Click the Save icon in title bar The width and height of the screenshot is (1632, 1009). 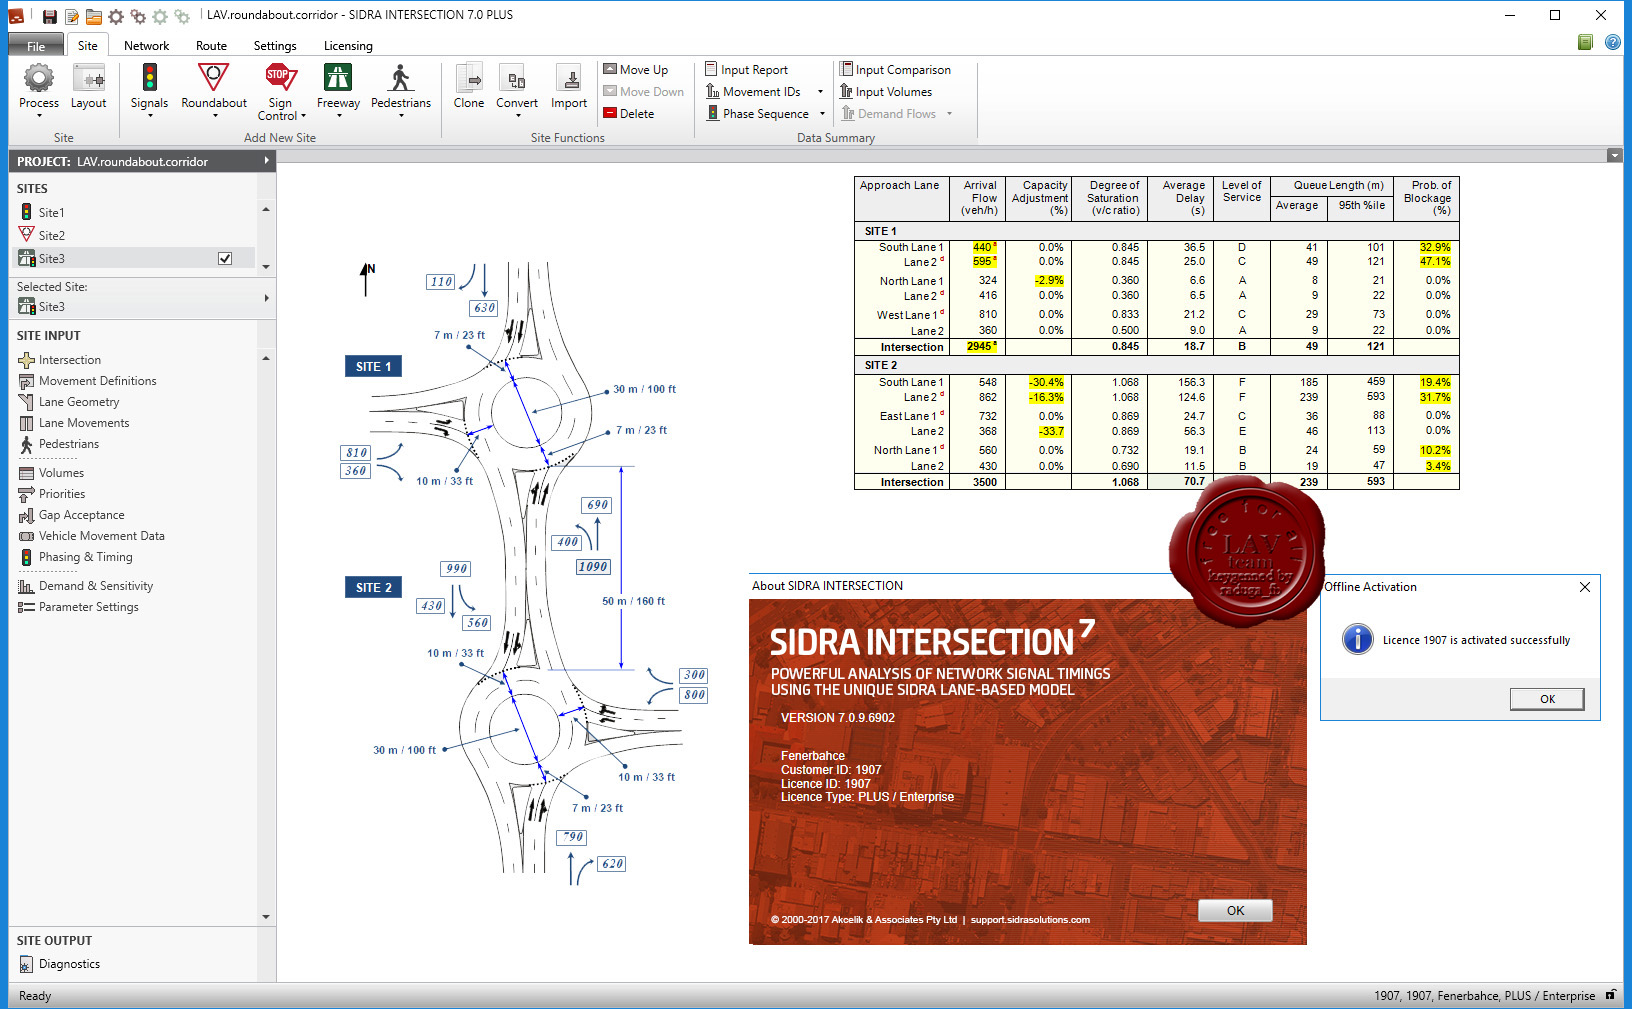49,16
